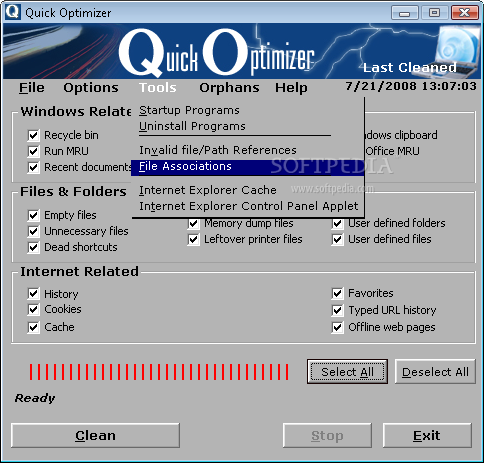
Task: Click the Ready status text
Action: point(35,398)
